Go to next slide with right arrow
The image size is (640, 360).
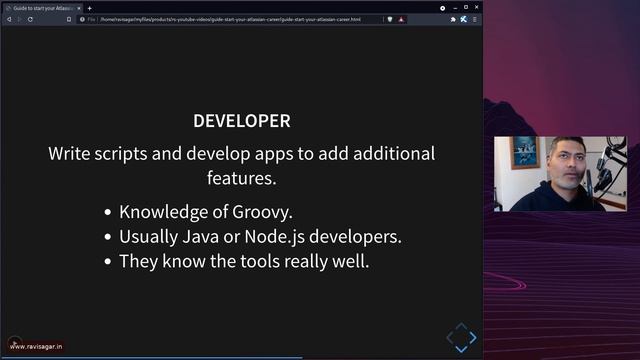473,338
